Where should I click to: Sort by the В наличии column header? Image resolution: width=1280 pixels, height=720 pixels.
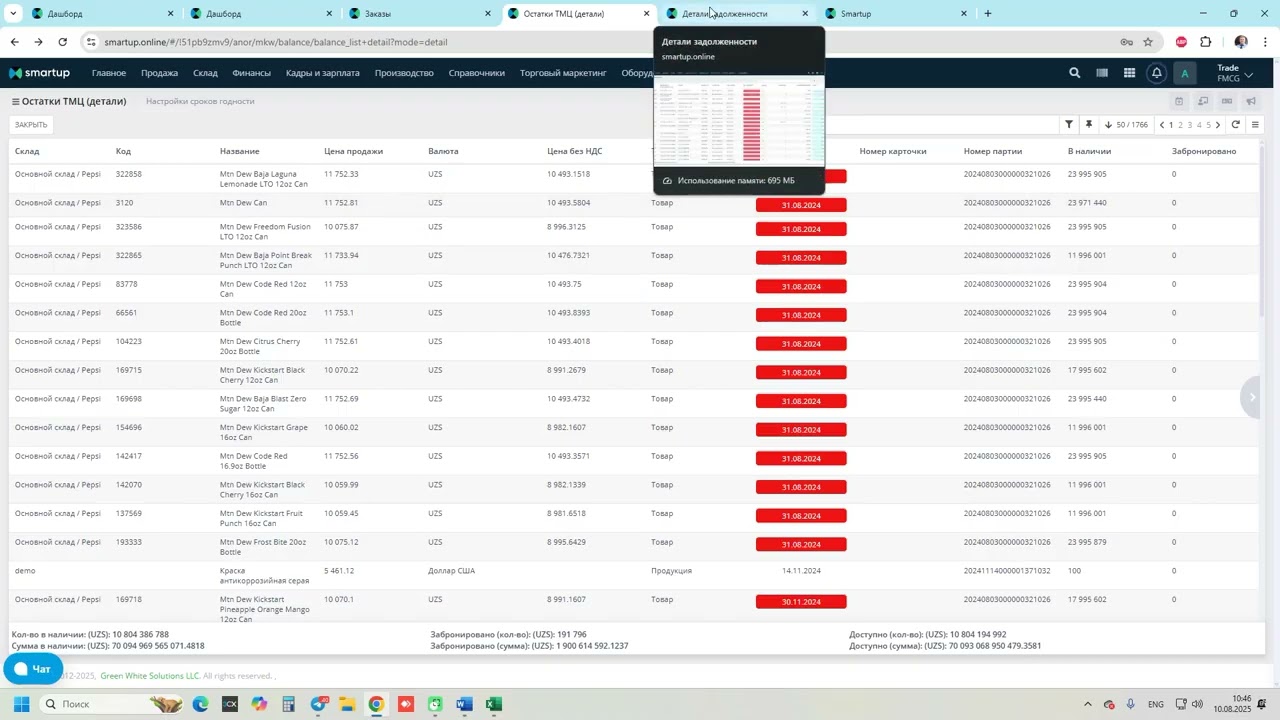(x=1089, y=151)
